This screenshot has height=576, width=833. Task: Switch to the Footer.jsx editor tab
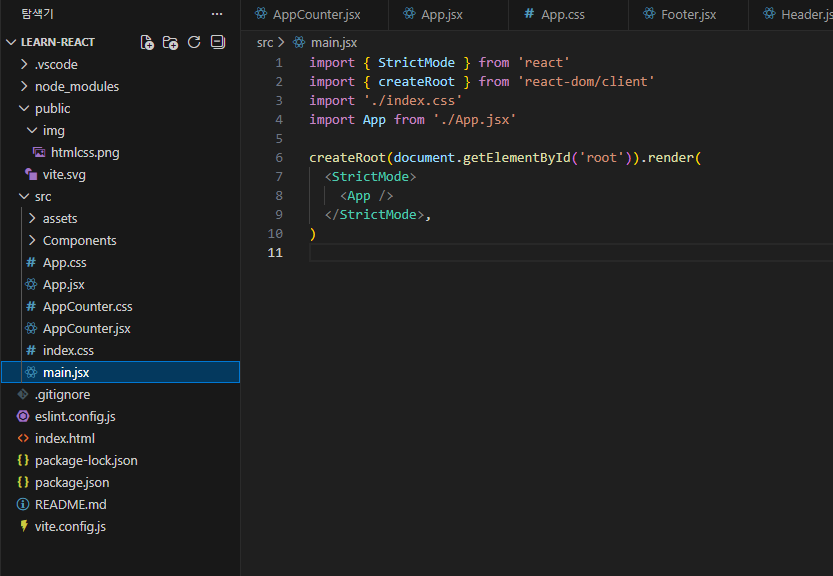pos(688,14)
